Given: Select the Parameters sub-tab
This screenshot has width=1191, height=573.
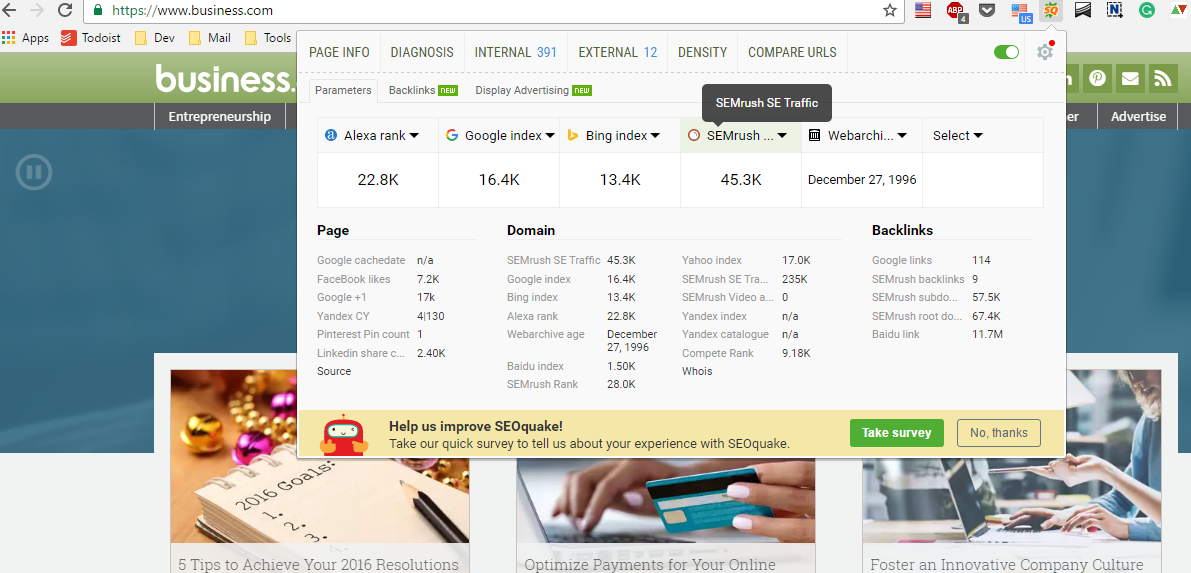Looking at the screenshot, I should pyautogui.click(x=343, y=90).
